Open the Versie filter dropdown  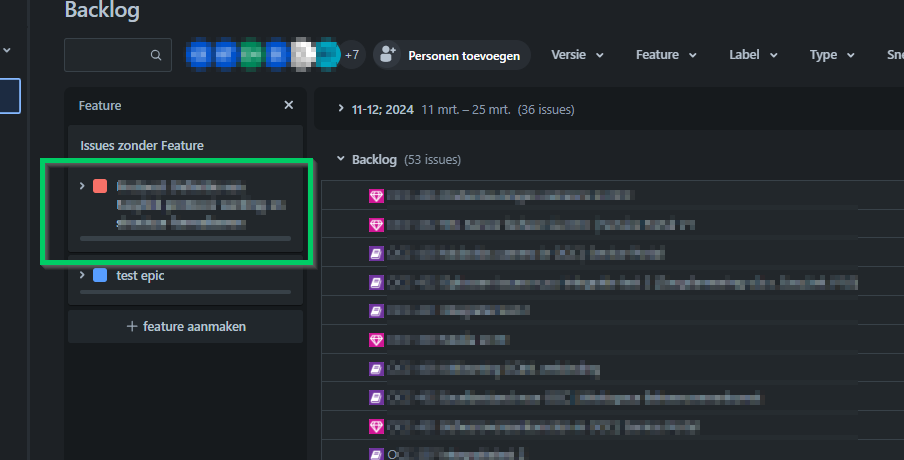tap(577, 55)
